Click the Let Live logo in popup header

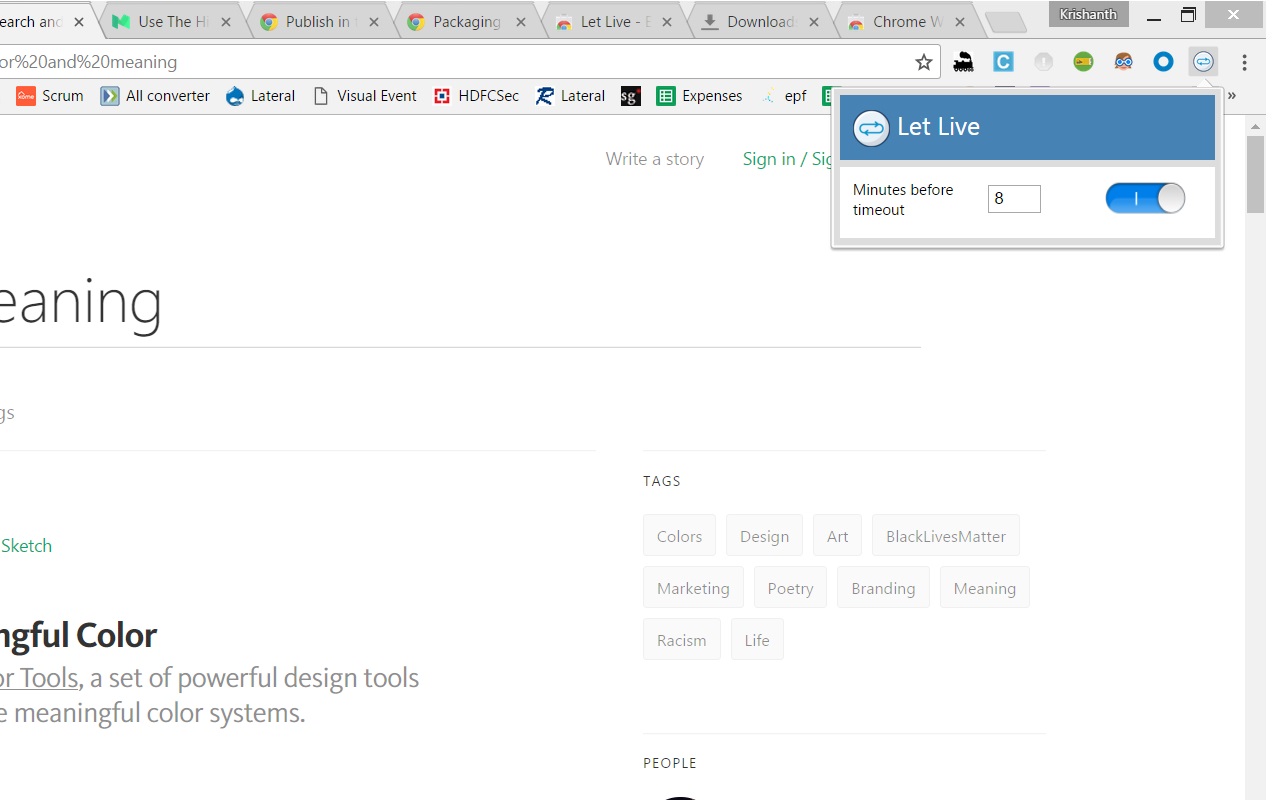(x=871, y=127)
